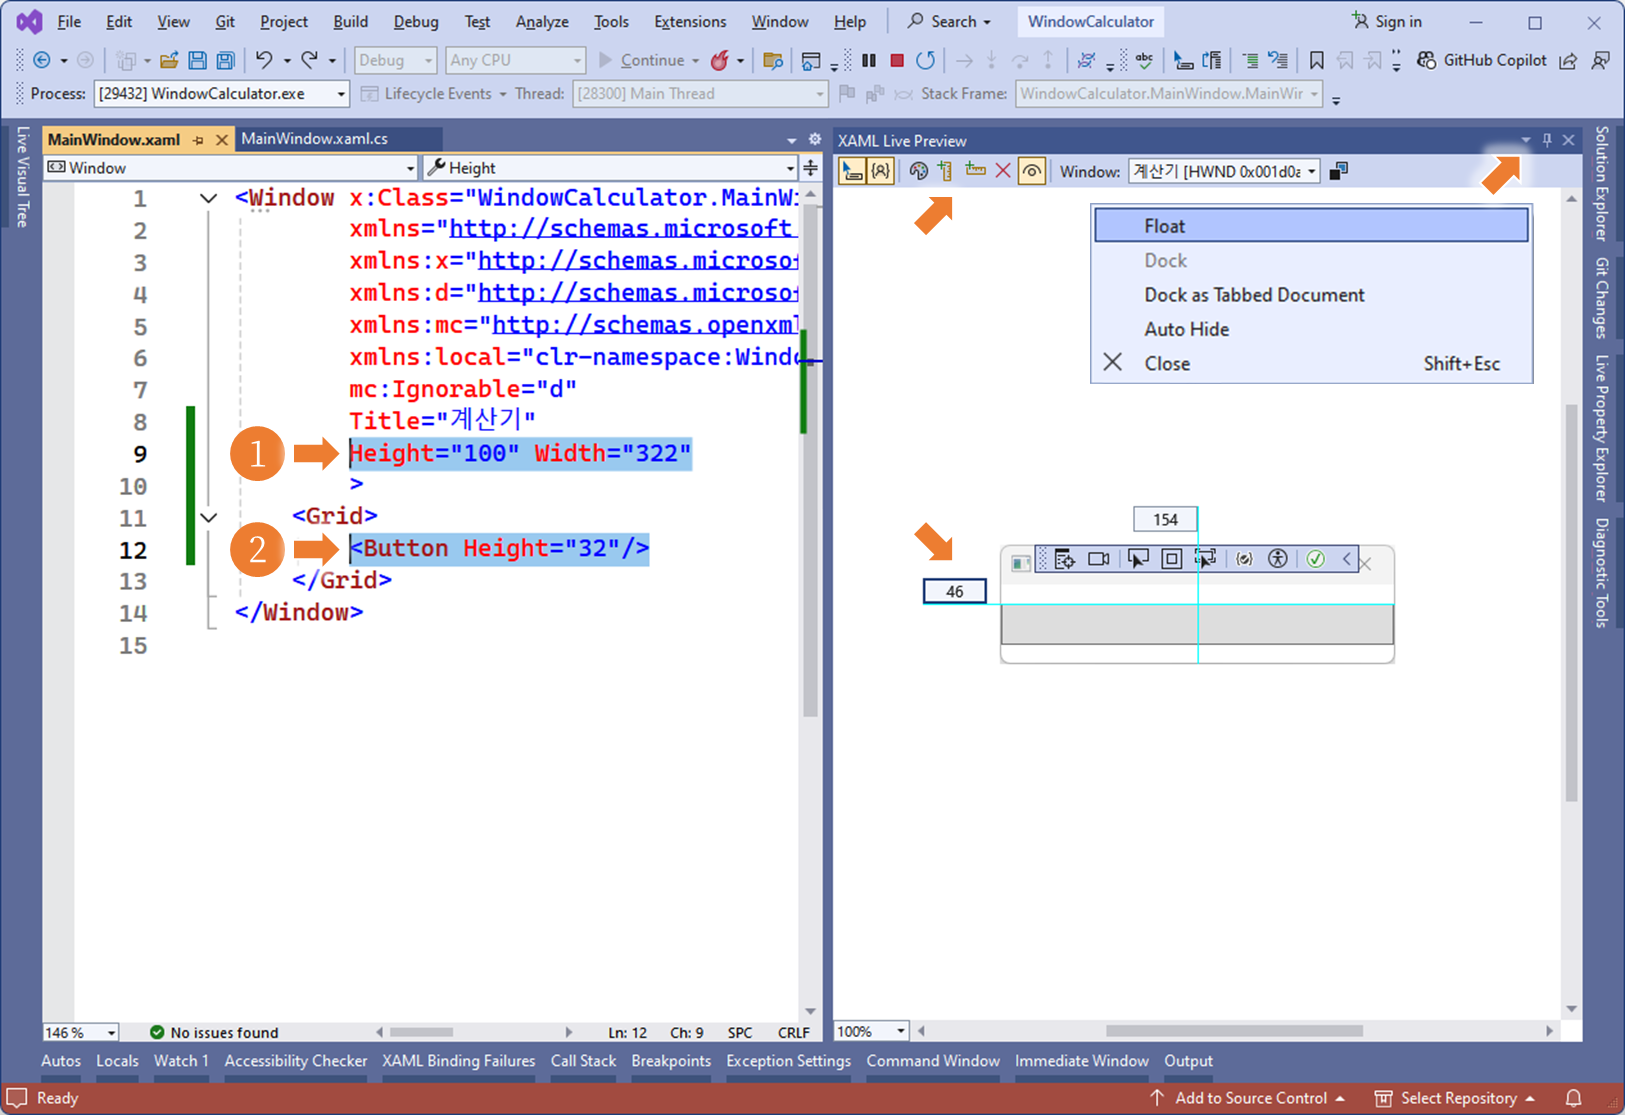Click the Live Preview horizontal scrollbar thumb
Screen dimensions: 1625x1115
(1234, 1031)
